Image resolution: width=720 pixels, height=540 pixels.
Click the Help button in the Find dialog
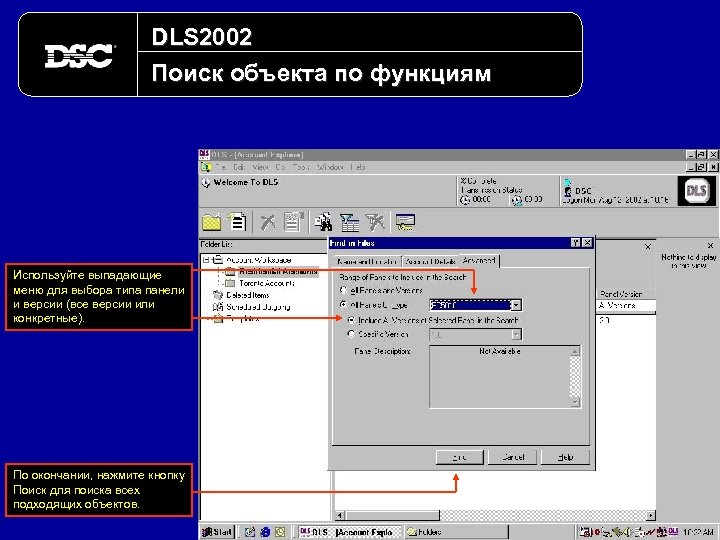[x=565, y=457]
